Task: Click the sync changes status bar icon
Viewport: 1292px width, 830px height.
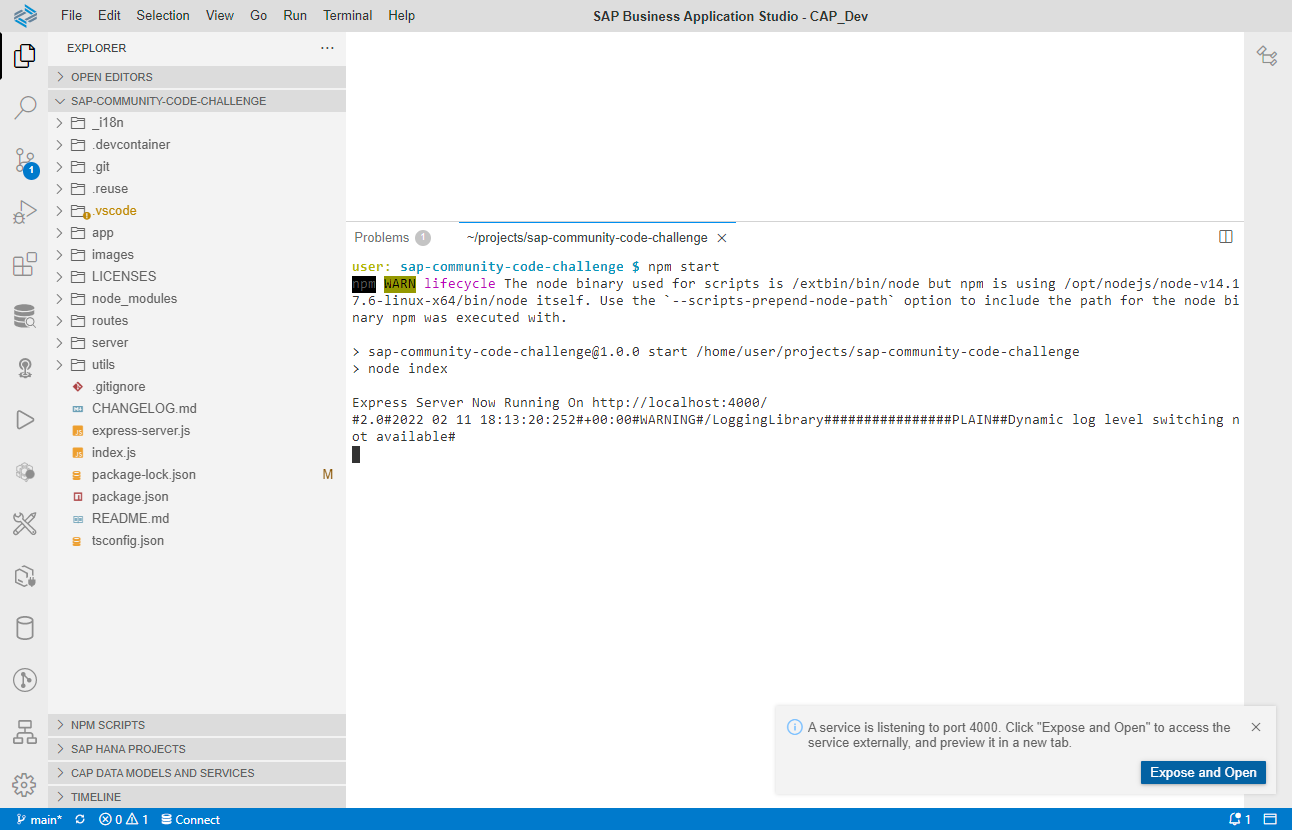Action: tap(80, 819)
